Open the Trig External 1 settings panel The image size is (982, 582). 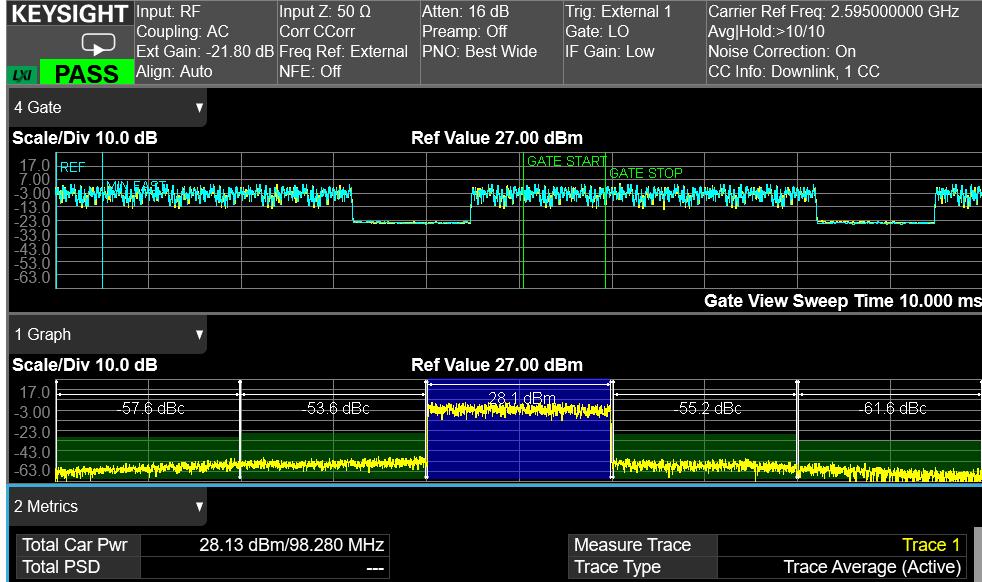click(634, 42)
